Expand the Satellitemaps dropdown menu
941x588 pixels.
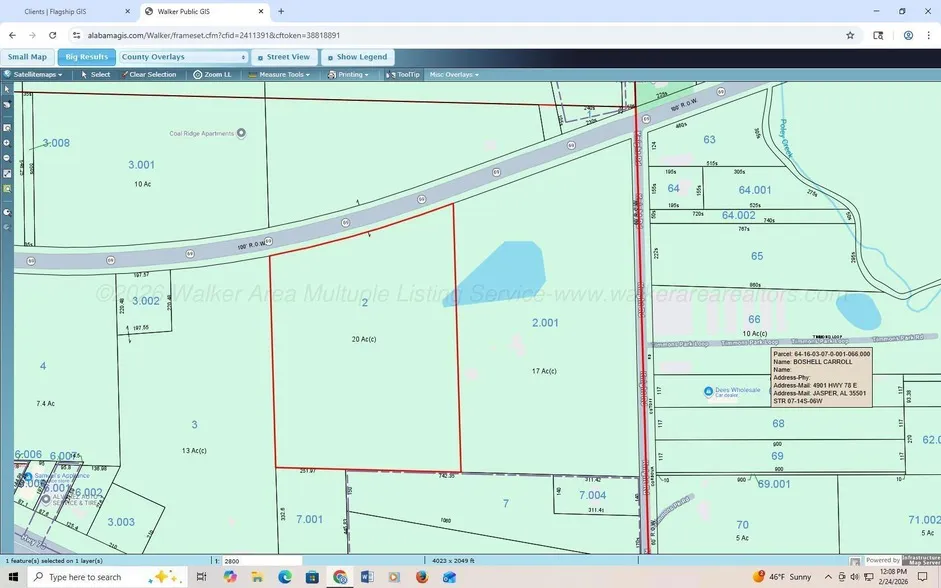click(x=35, y=75)
